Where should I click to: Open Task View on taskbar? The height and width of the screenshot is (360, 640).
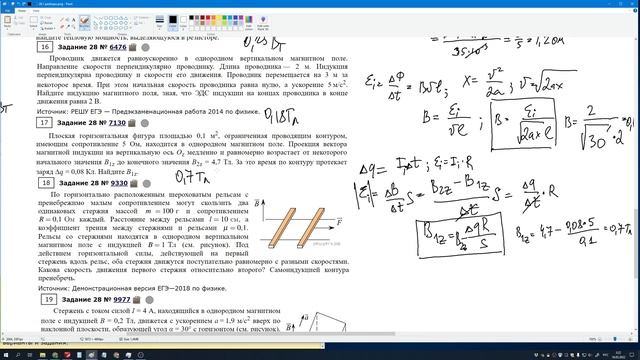(x=30, y=355)
